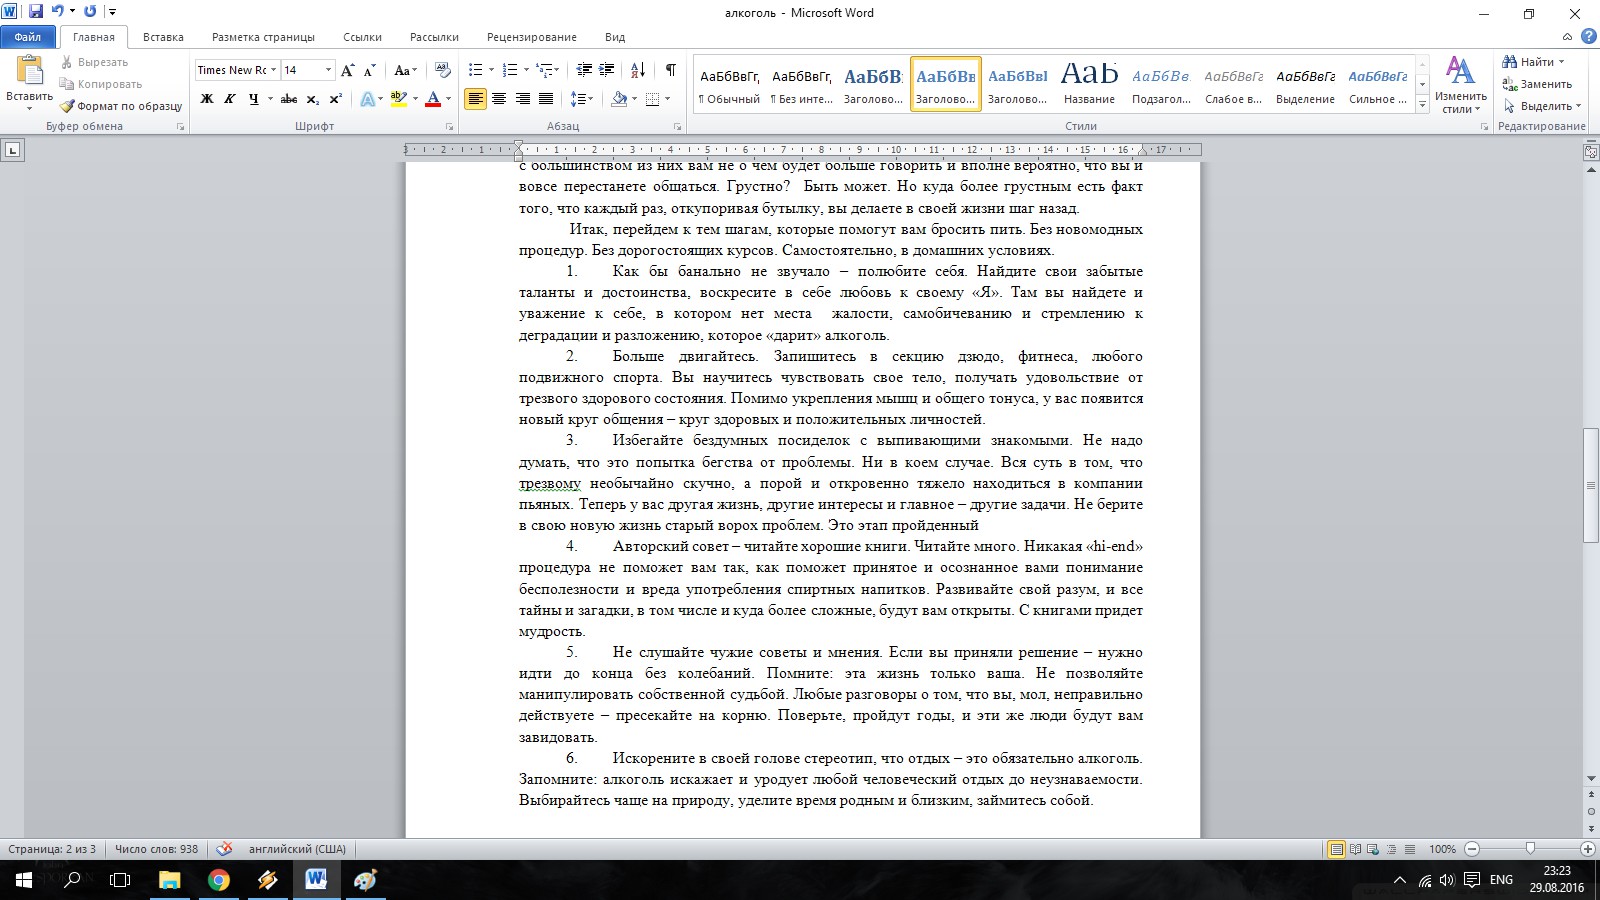The width and height of the screenshot is (1600, 900).
Task: Apply the Без интервала style
Action: click(801, 84)
